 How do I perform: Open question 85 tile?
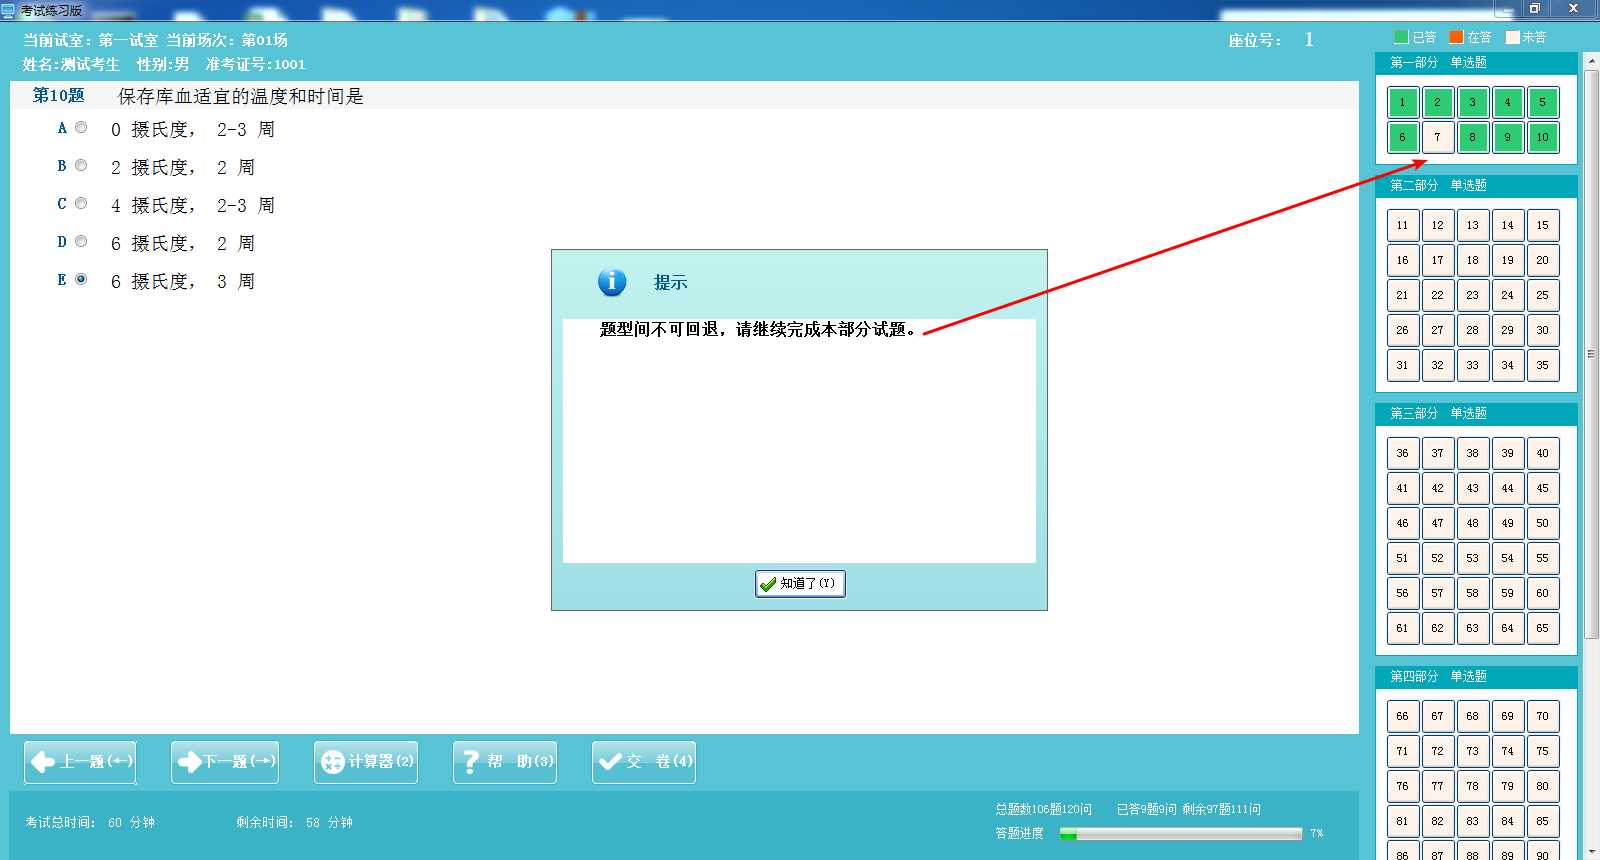tap(1542, 821)
